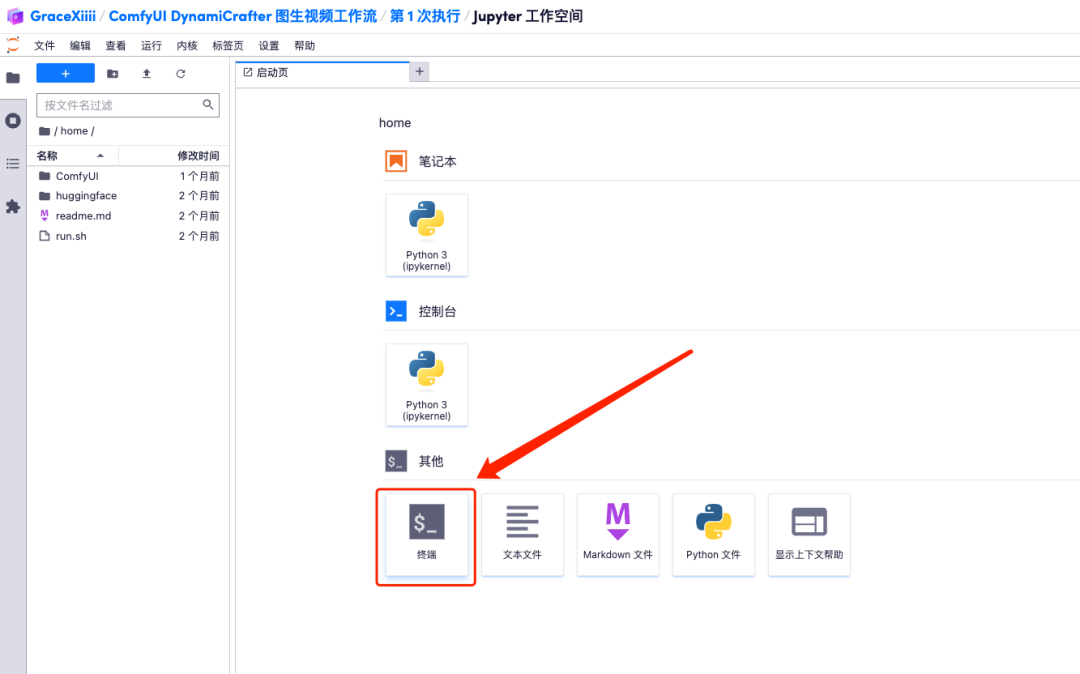Open the Terminal (终端) launcher

(x=426, y=534)
